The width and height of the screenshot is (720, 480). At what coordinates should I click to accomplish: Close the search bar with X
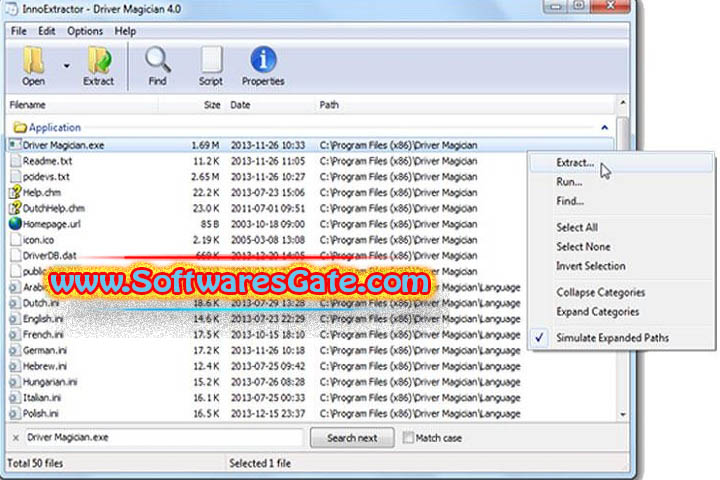pos(16,438)
